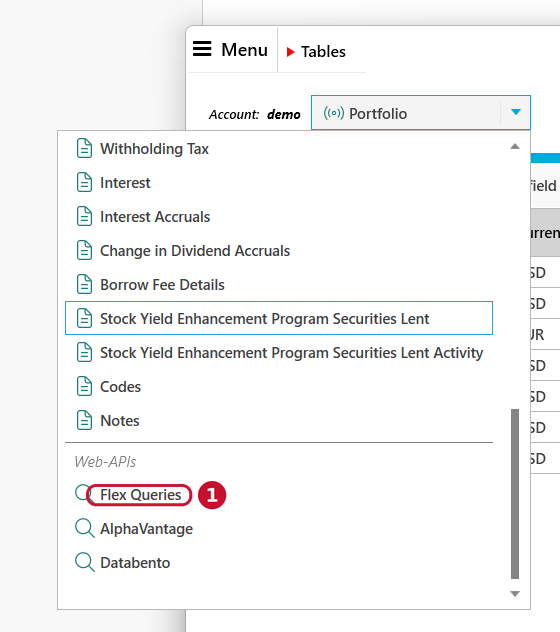Viewport: 560px width, 632px height.
Task: Click the document icon next to Interest
Action: 84,182
